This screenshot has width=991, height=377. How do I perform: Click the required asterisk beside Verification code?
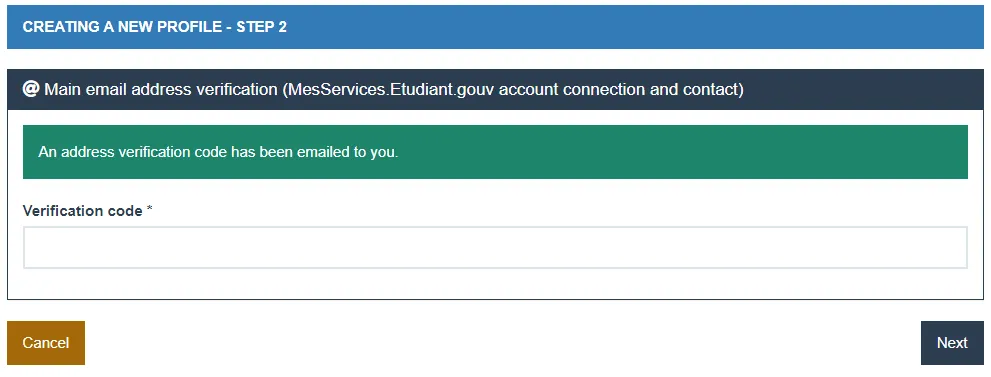coord(150,210)
